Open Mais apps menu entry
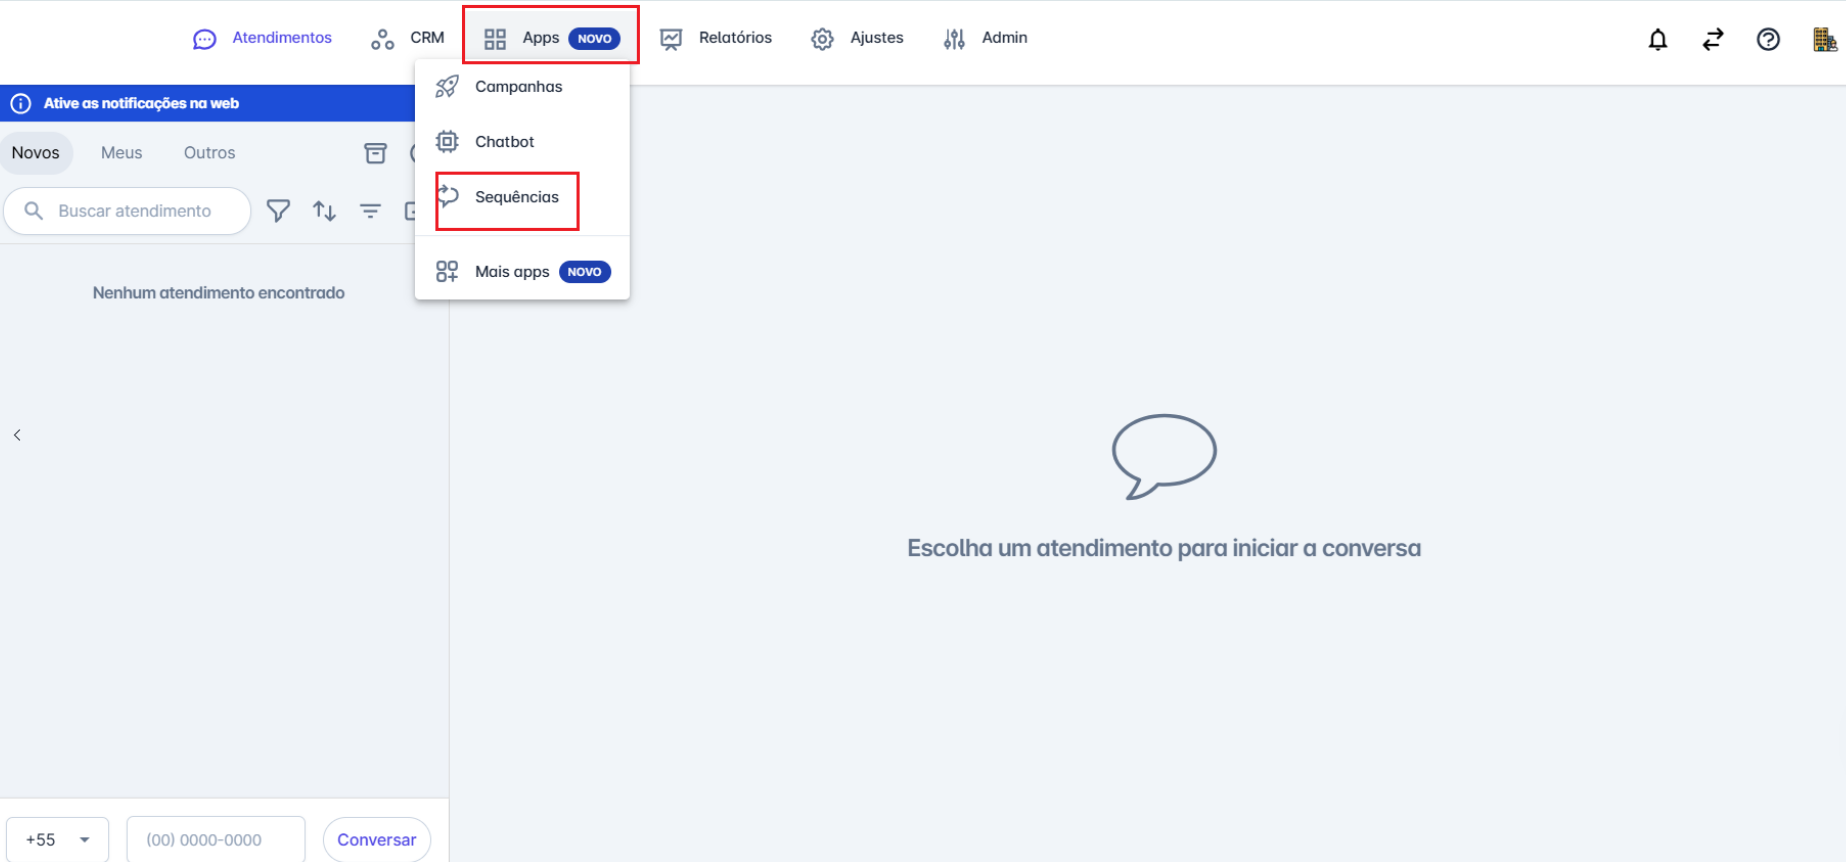Viewport: 1846px width, 862px height. (512, 272)
